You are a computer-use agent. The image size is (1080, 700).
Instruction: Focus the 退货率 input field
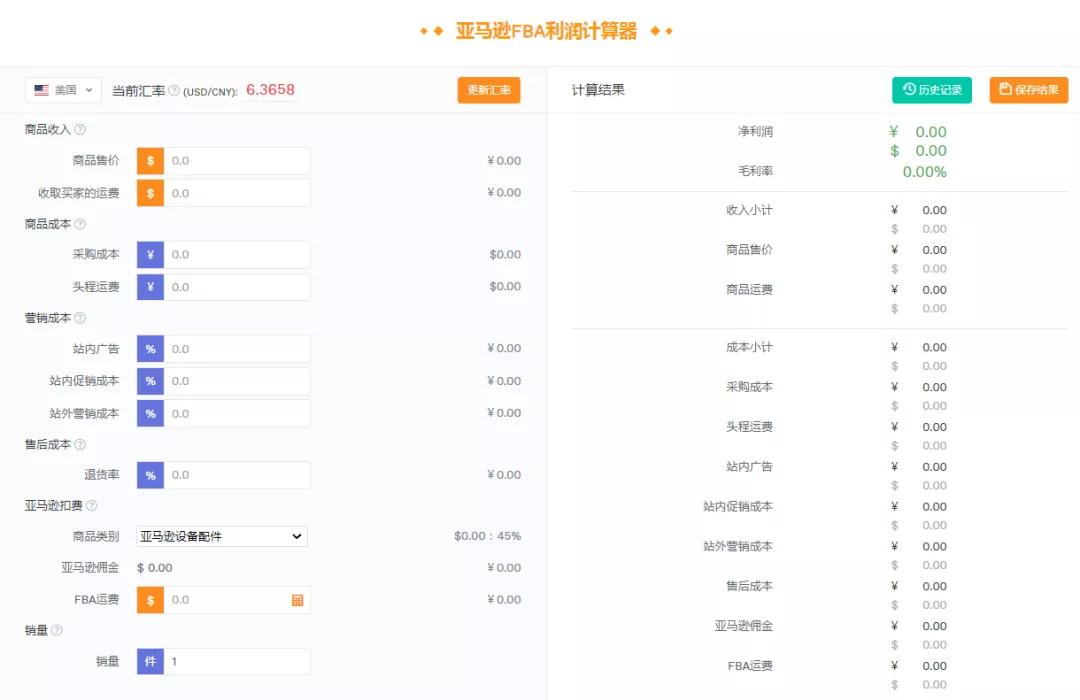236,475
